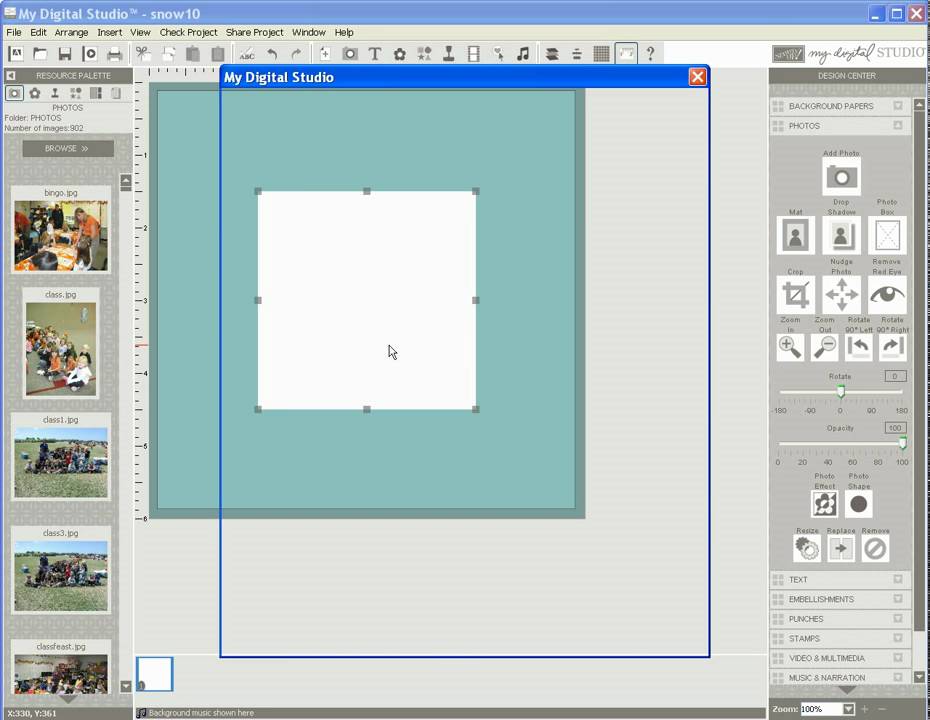The width and height of the screenshot is (930, 720).
Task: Add an embellishment with the flower toolbar icon
Action: (x=400, y=54)
